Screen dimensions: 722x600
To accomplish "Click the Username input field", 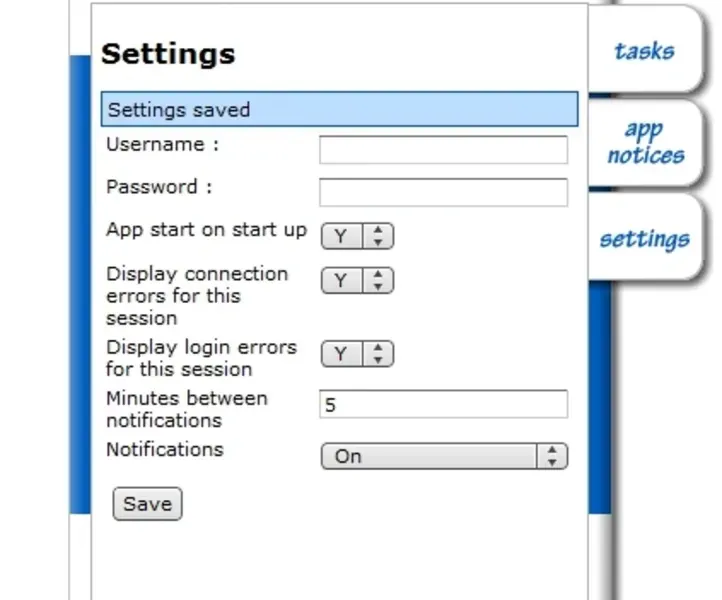I will coord(443,150).
